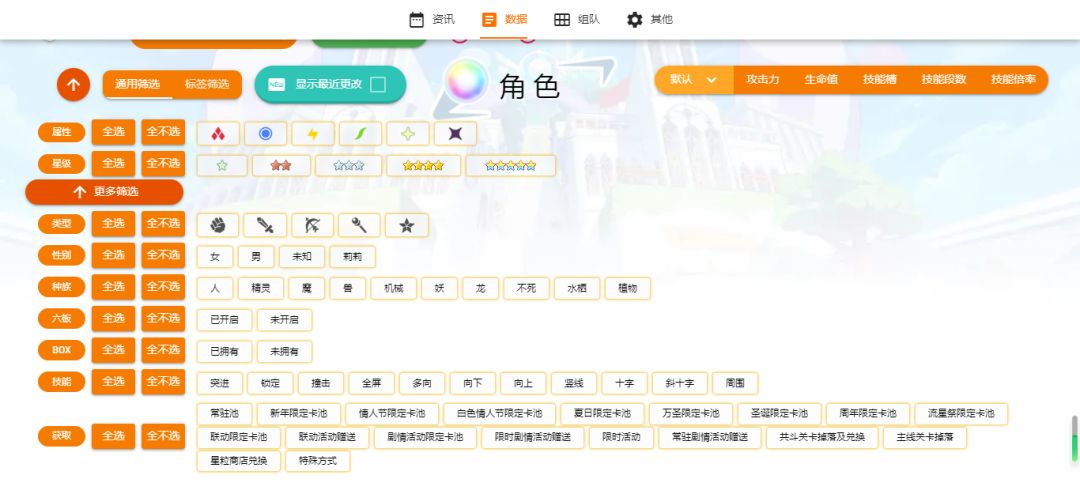Collapse filters with 更多筛选
This screenshot has height=494, width=1080.
point(105,192)
